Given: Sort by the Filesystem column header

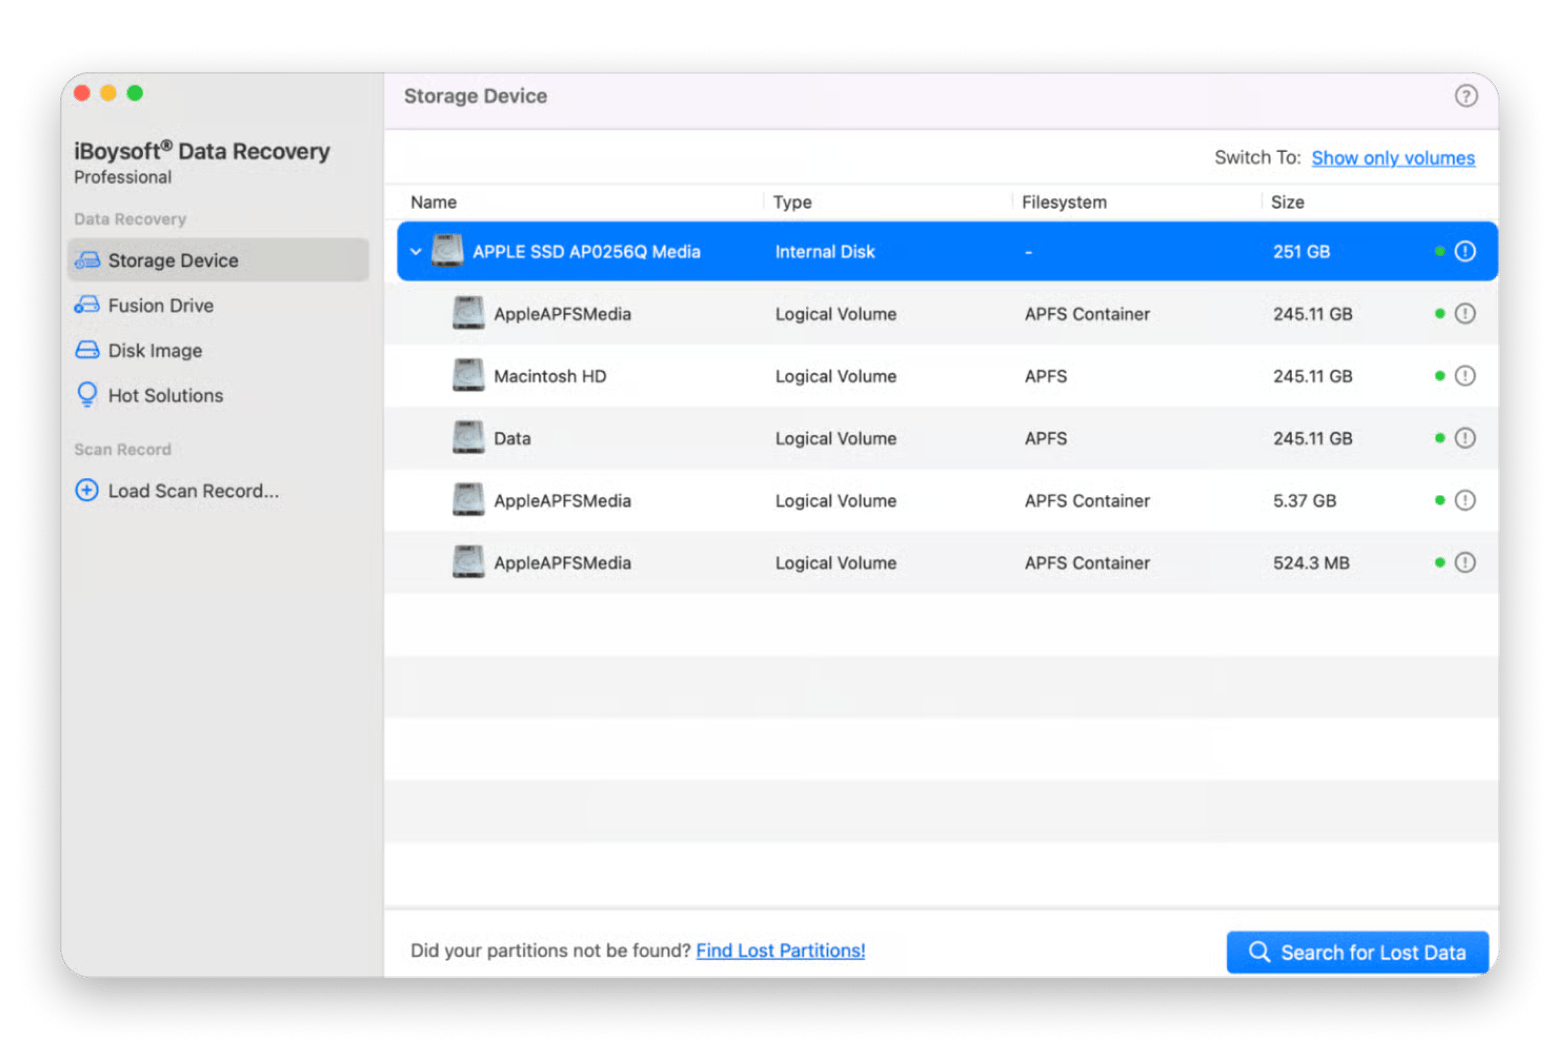Looking at the screenshot, I should tap(1064, 202).
